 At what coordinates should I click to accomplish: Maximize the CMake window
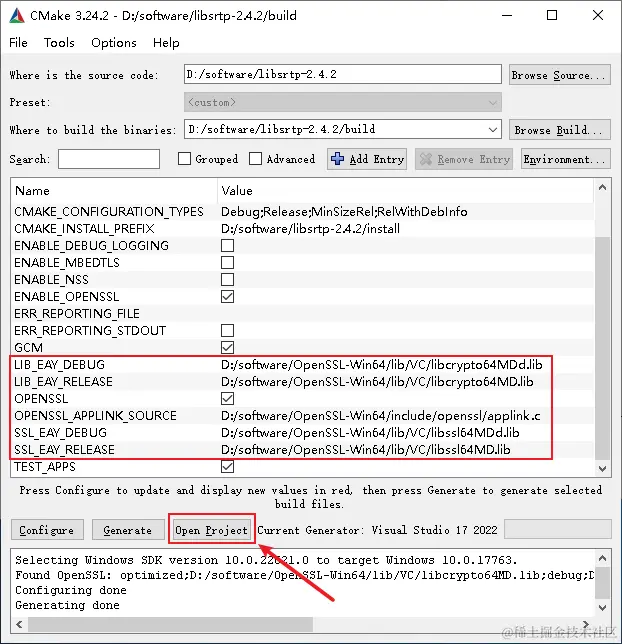[552, 16]
